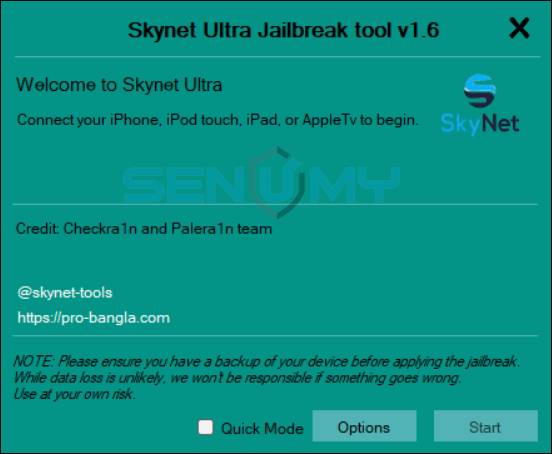This screenshot has width=552, height=454.
Task: Click the @skynet-tools handle
Action: click(x=65, y=293)
